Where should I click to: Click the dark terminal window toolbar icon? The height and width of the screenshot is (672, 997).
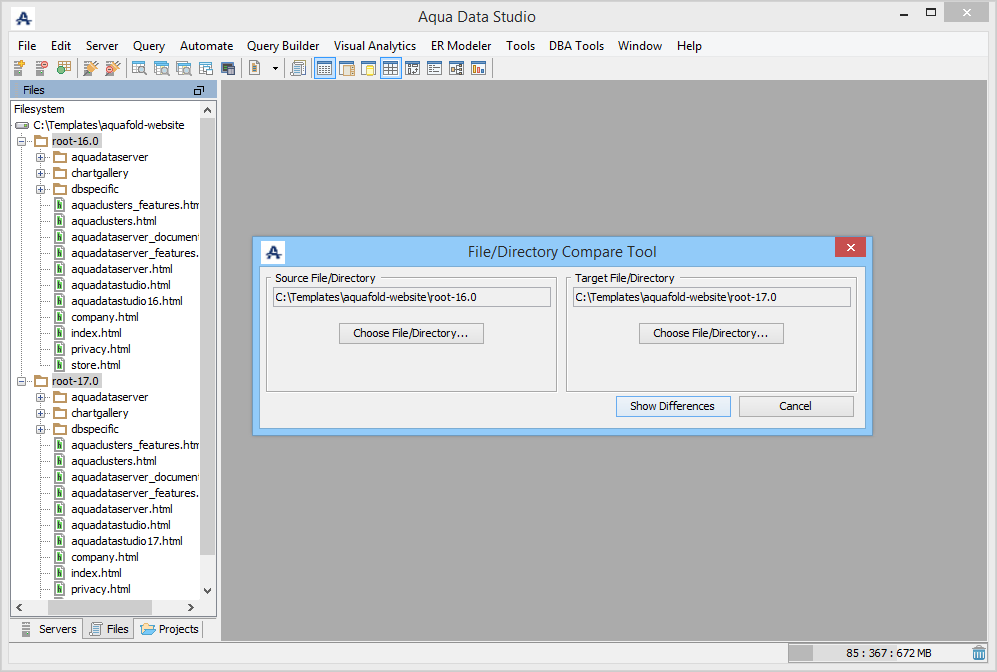[x=228, y=68]
